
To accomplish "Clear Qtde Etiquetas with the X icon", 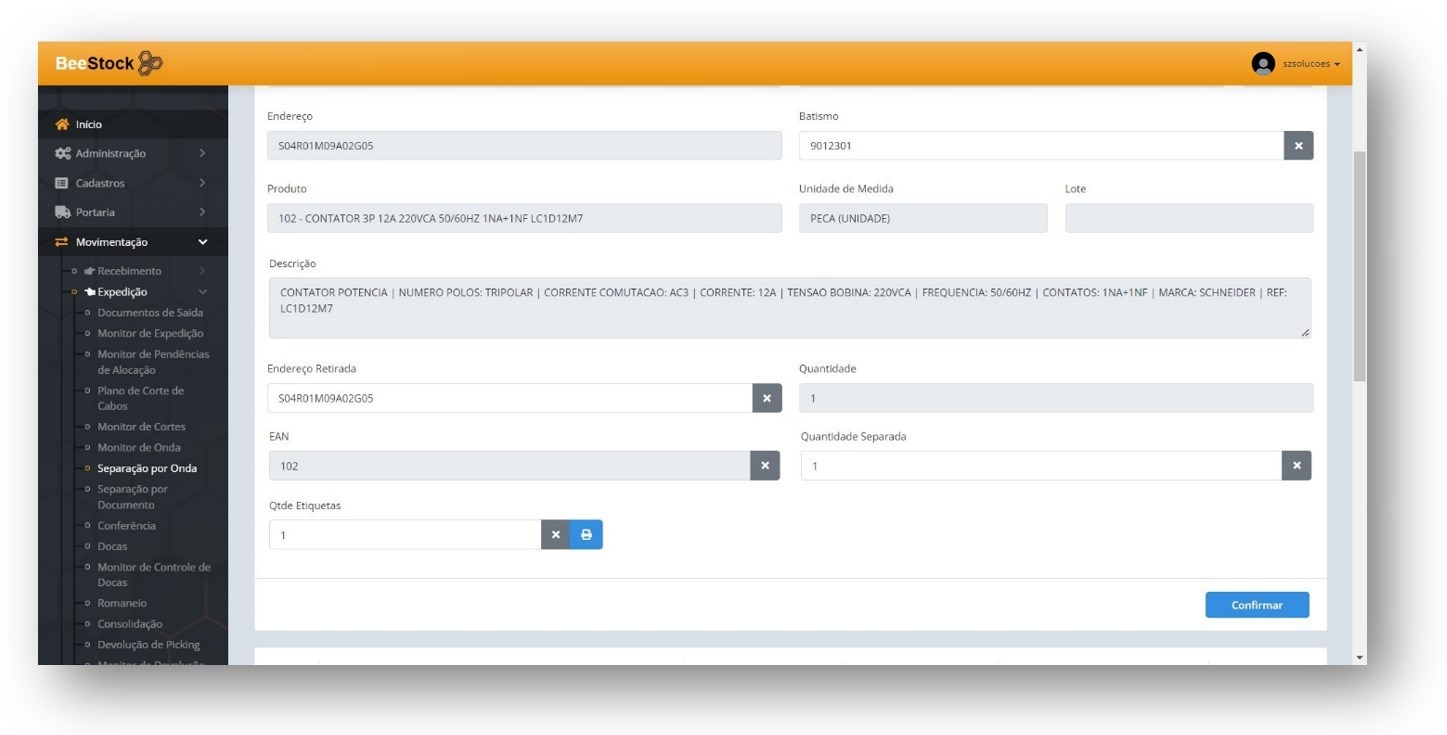I will (555, 535).
